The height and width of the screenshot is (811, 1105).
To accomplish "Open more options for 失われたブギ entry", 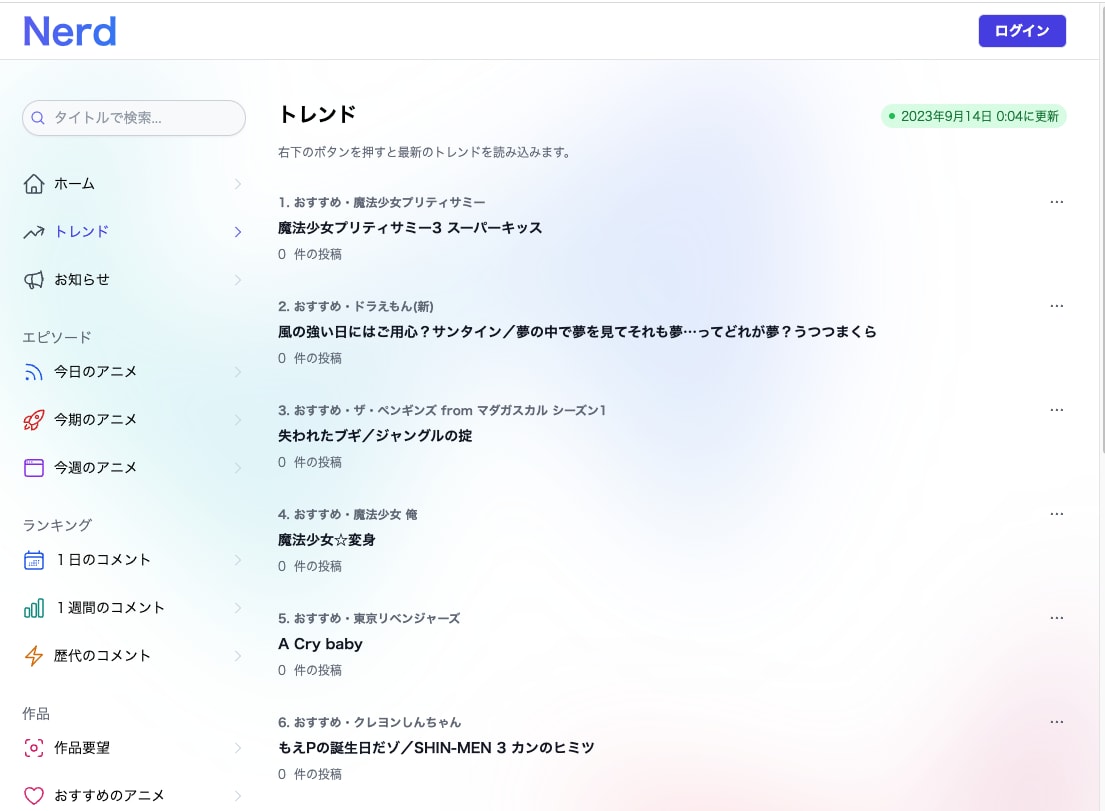I will [x=1056, y=410].
